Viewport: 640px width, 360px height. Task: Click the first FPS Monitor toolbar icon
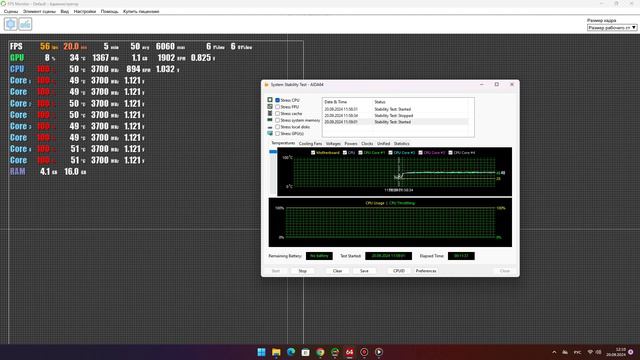[11, 24]
